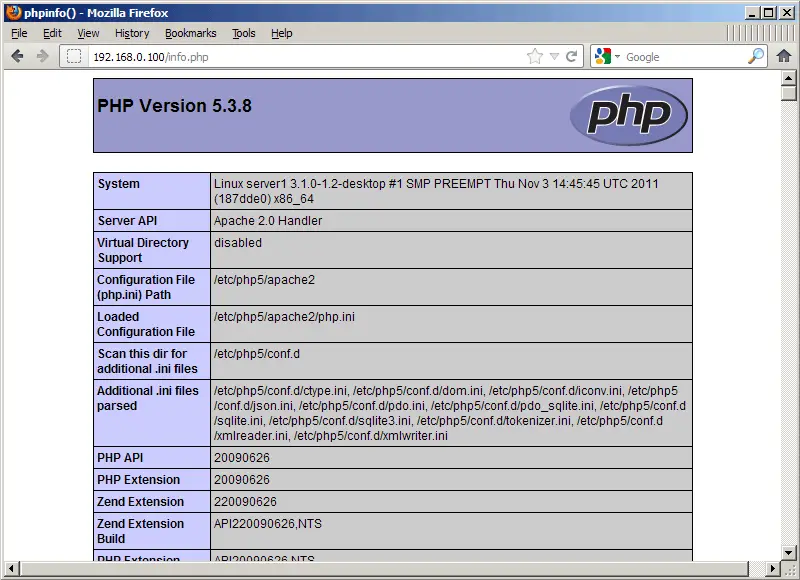Click the Apache 2.0 Handler value

(268, 220)
